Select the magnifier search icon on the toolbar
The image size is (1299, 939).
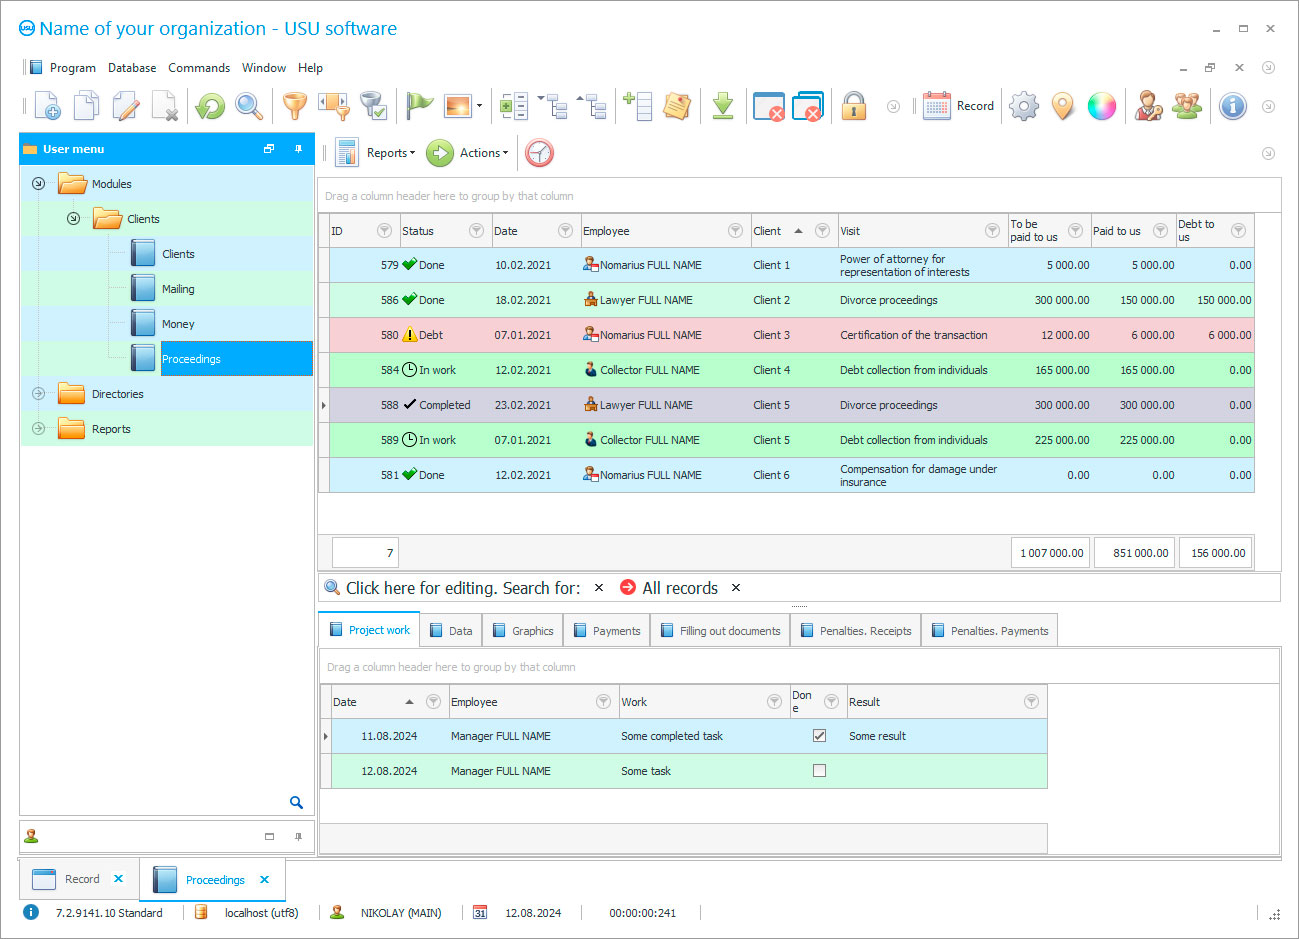(248, 105)
